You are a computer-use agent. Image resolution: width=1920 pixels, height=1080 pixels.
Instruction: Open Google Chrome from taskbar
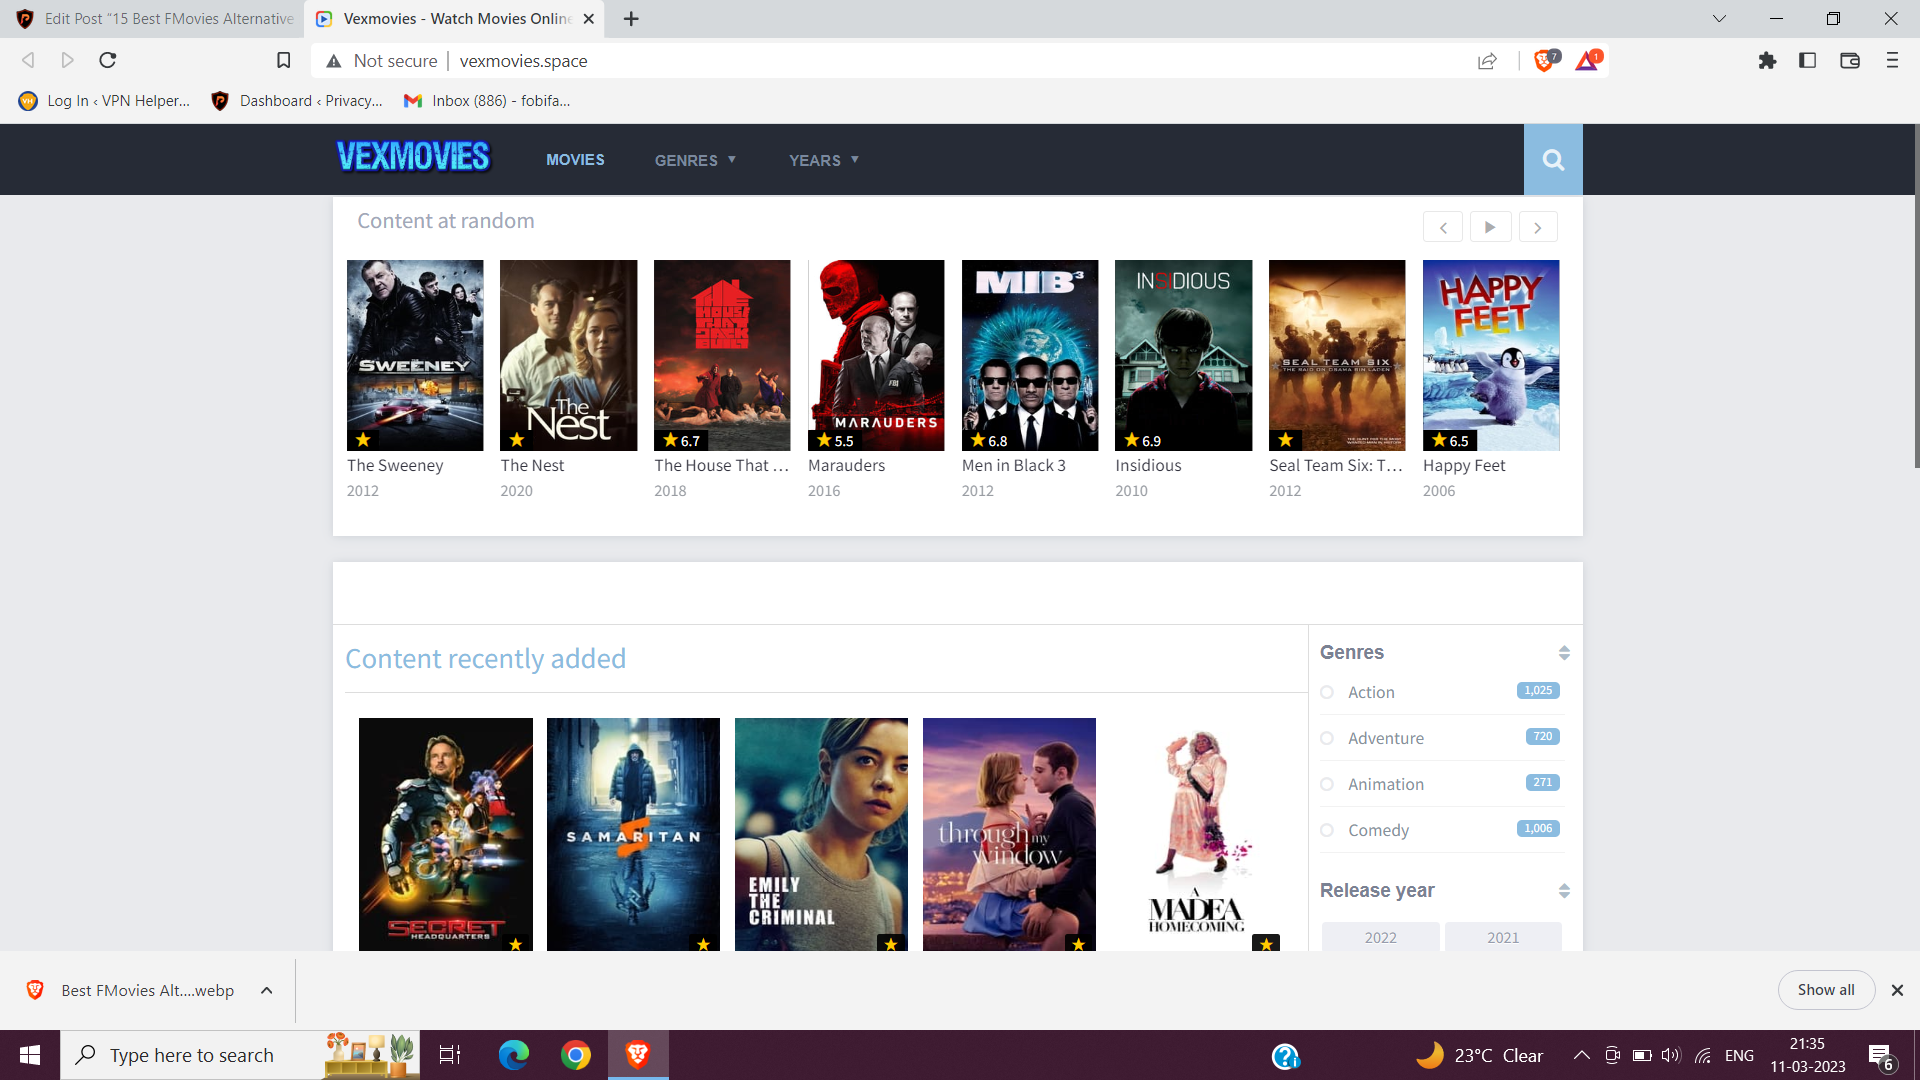point(576,1055)
